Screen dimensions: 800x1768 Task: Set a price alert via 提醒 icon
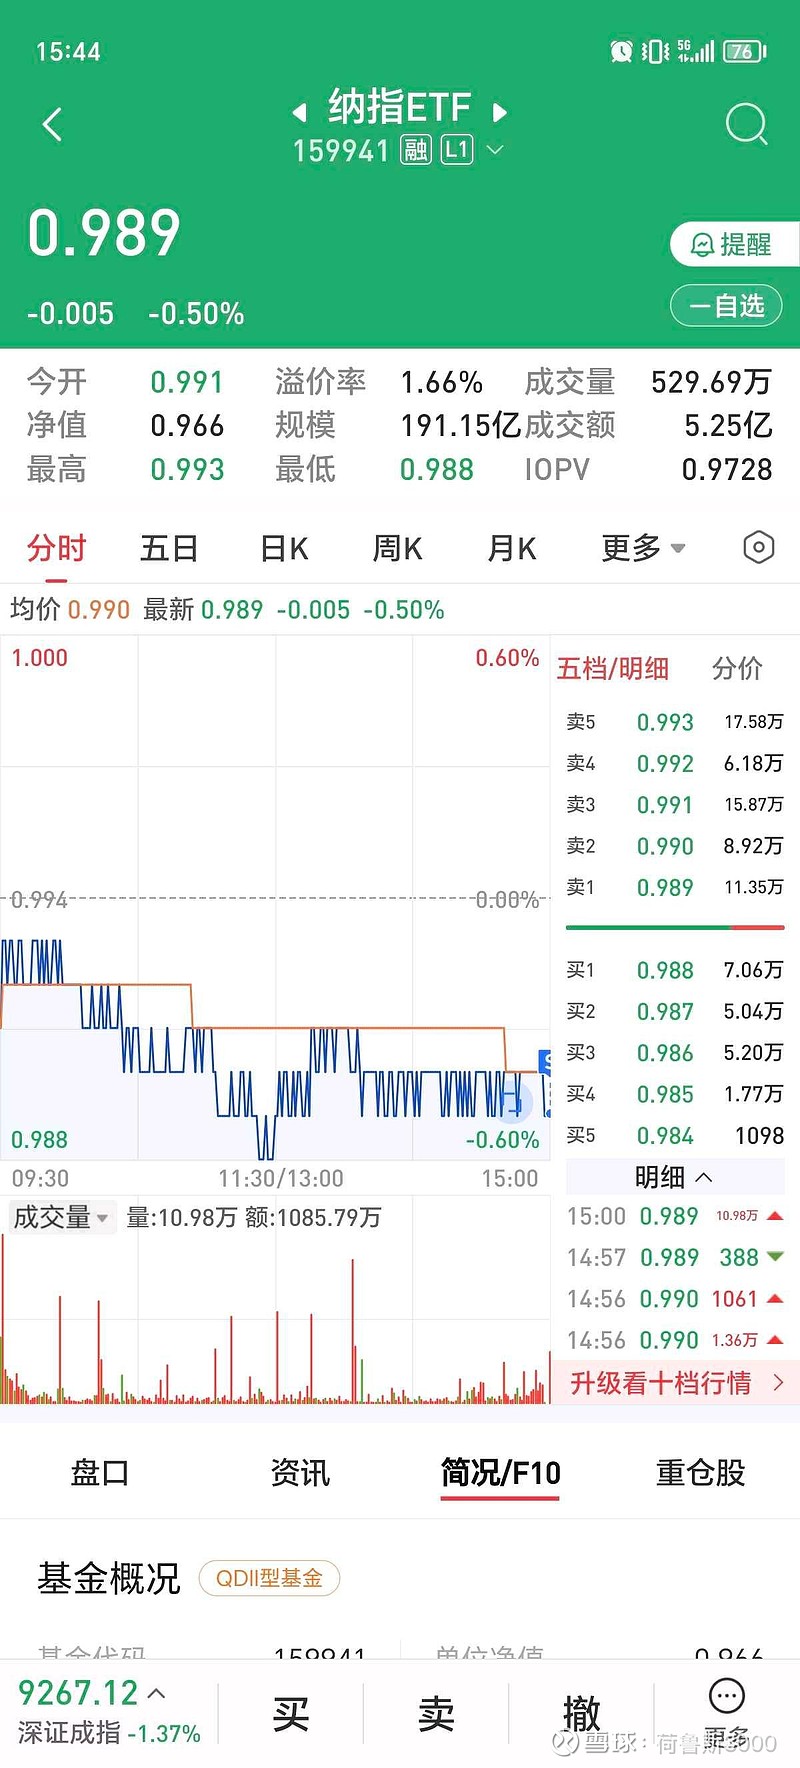(x=734, y=243)
